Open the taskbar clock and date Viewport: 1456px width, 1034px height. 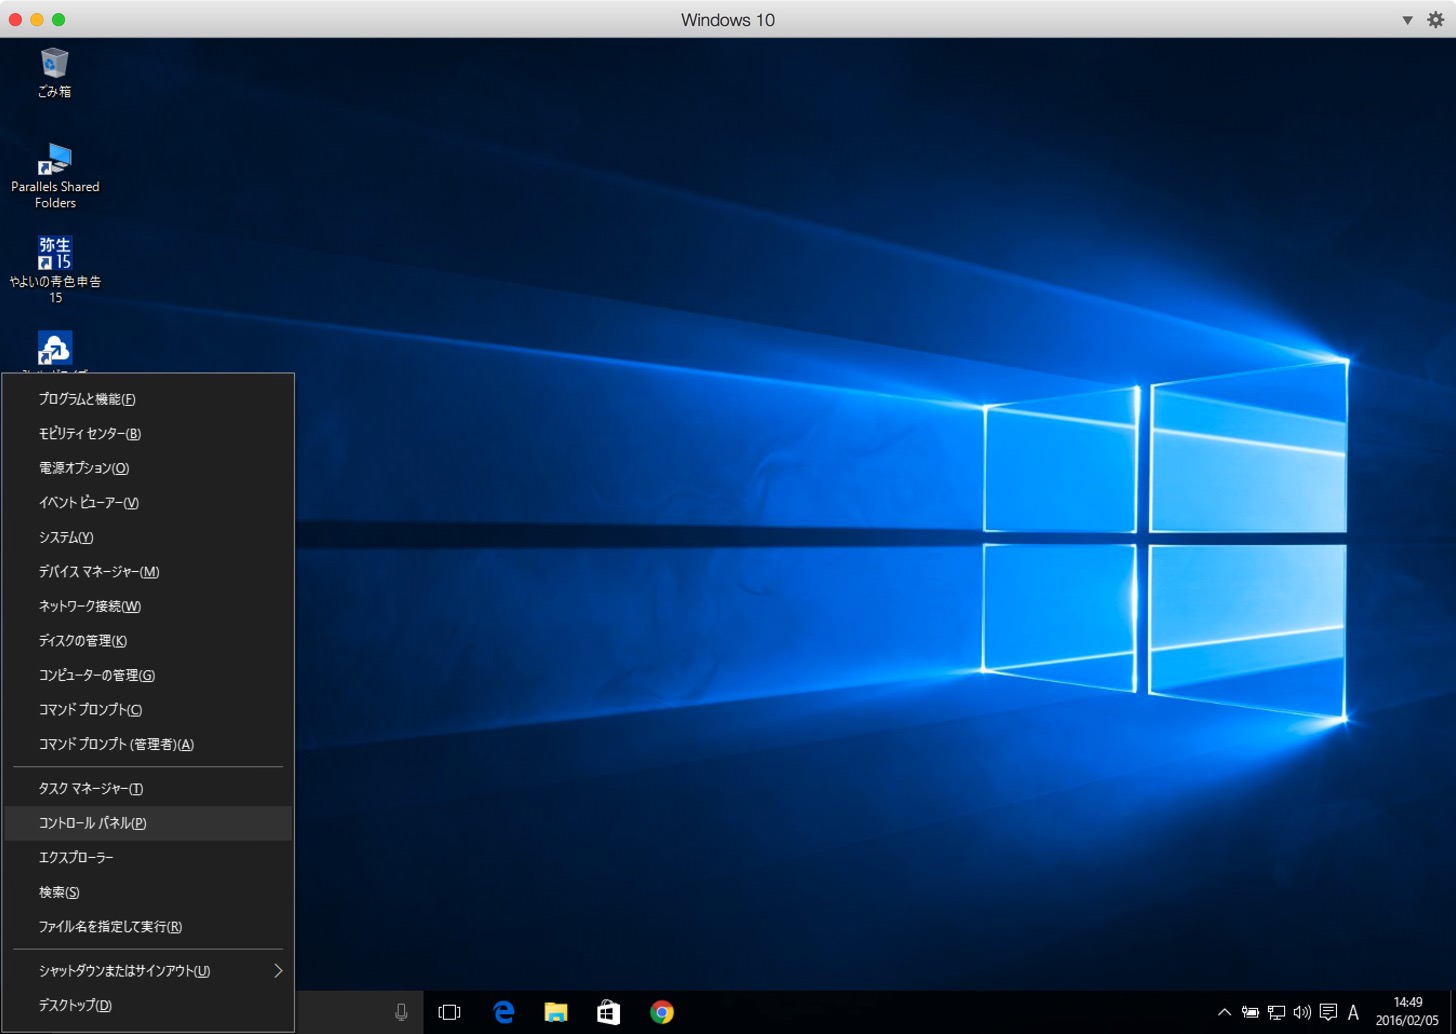click(1407, 1011)
